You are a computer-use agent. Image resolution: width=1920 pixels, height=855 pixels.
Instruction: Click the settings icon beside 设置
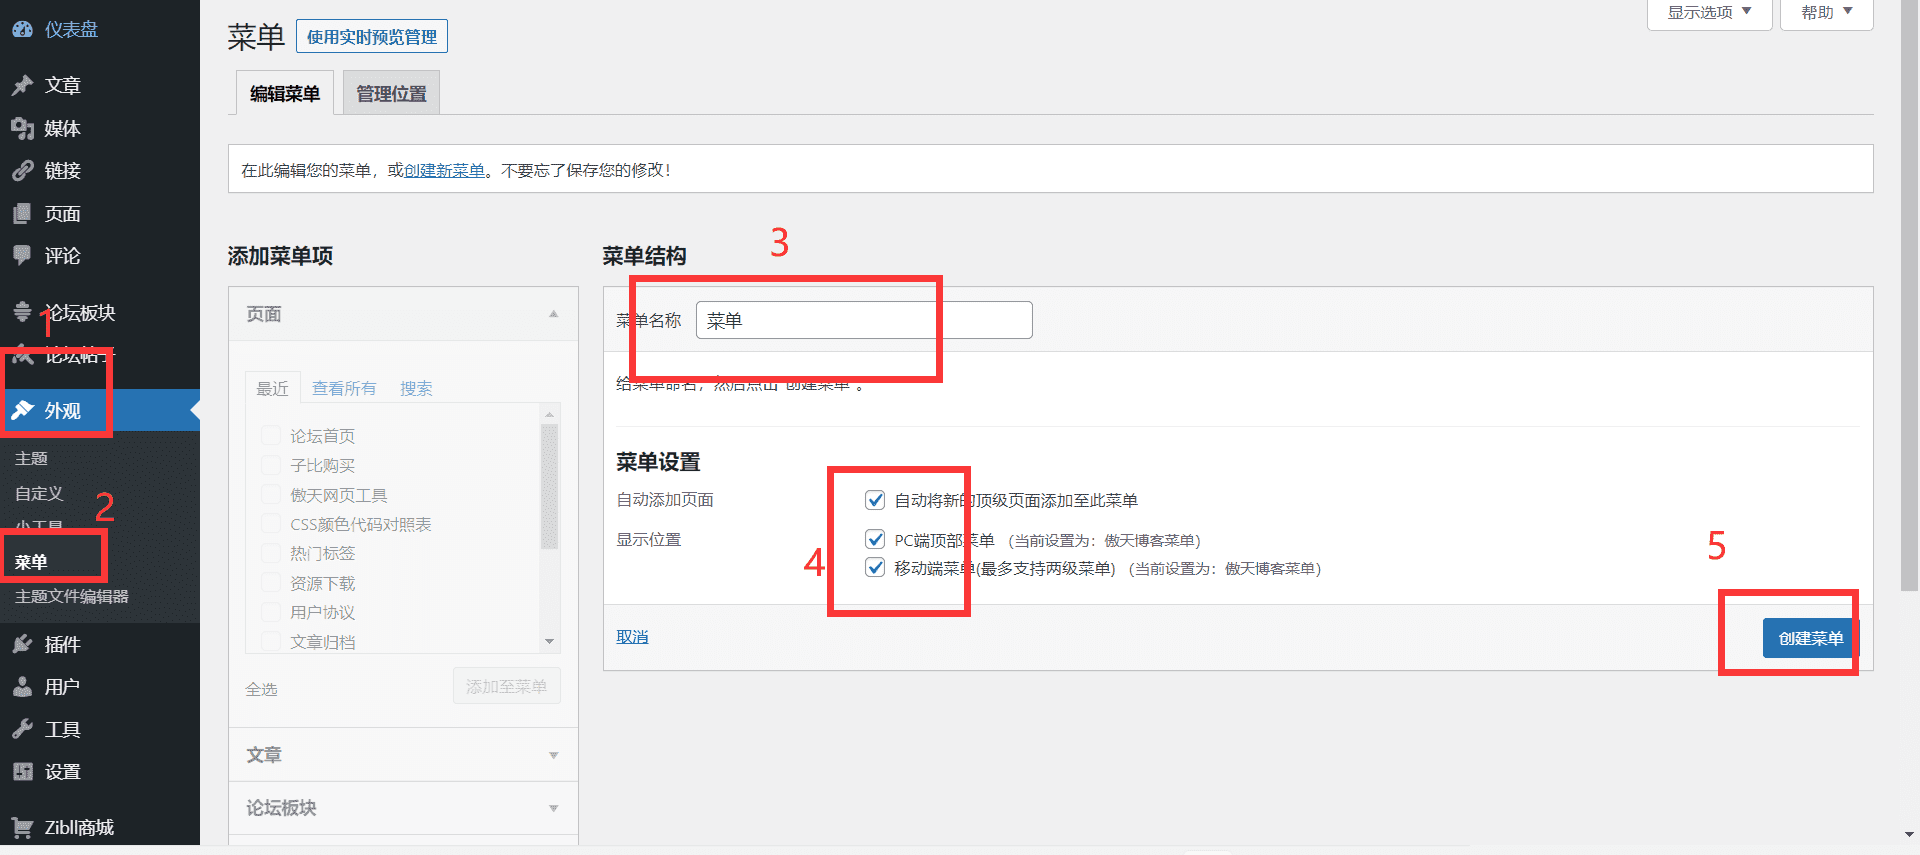22,772
